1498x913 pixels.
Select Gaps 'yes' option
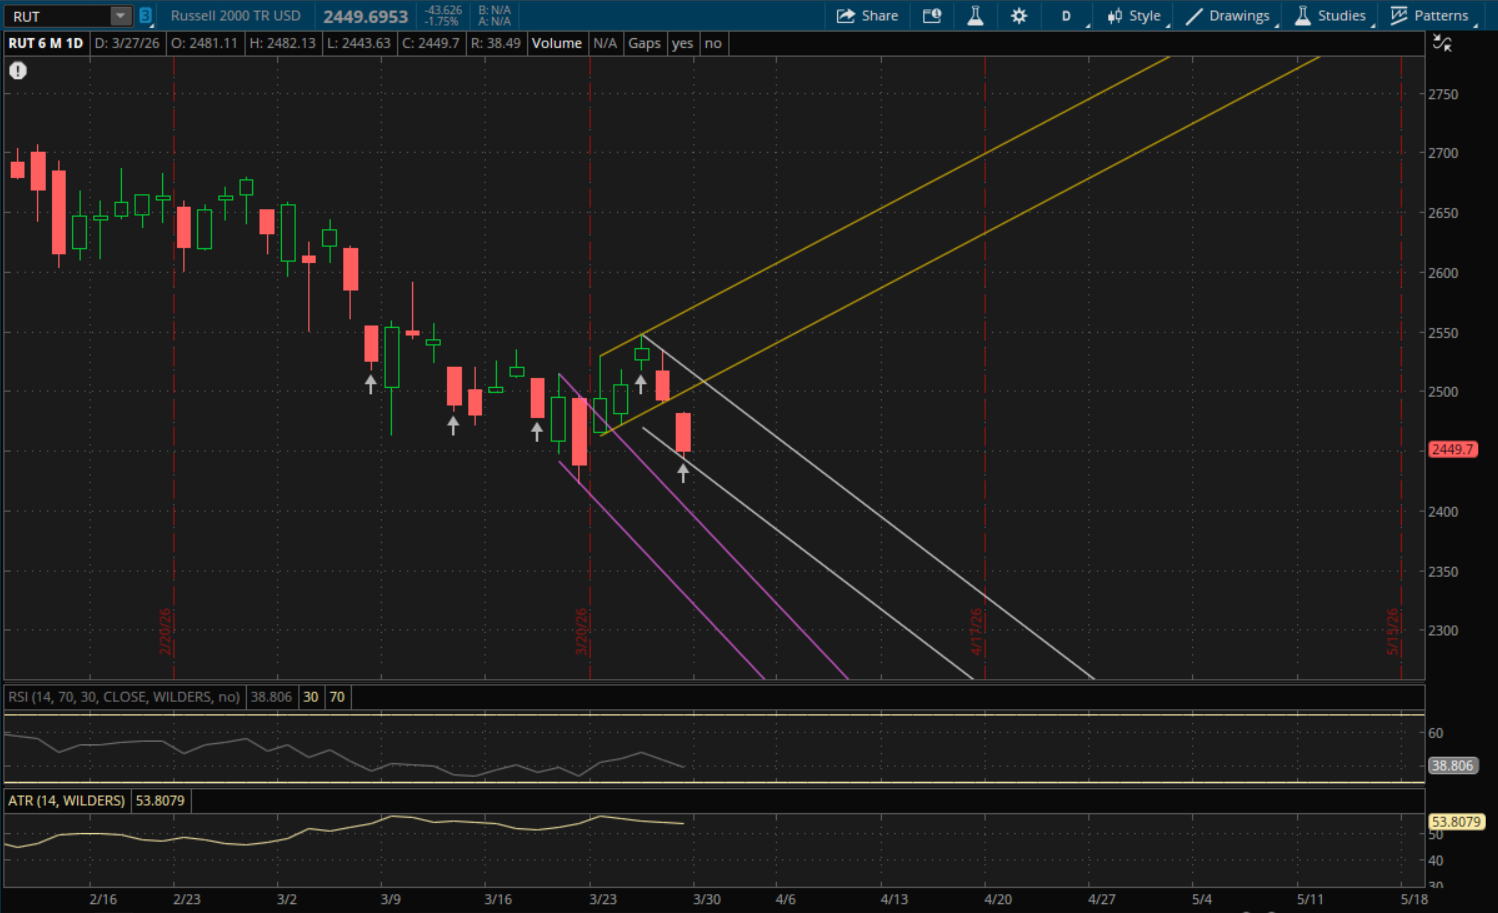coord(682,43)
